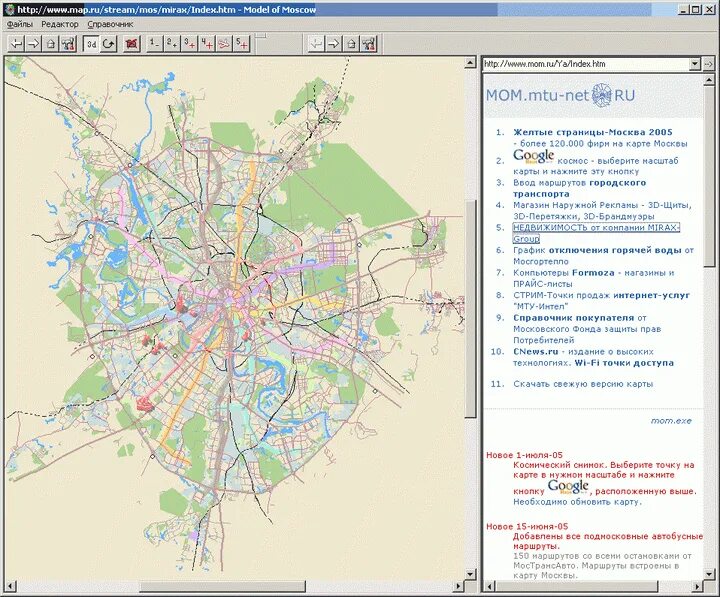Open СТРИМ-Точки продаж интернет-услуг link

(601, 301)
